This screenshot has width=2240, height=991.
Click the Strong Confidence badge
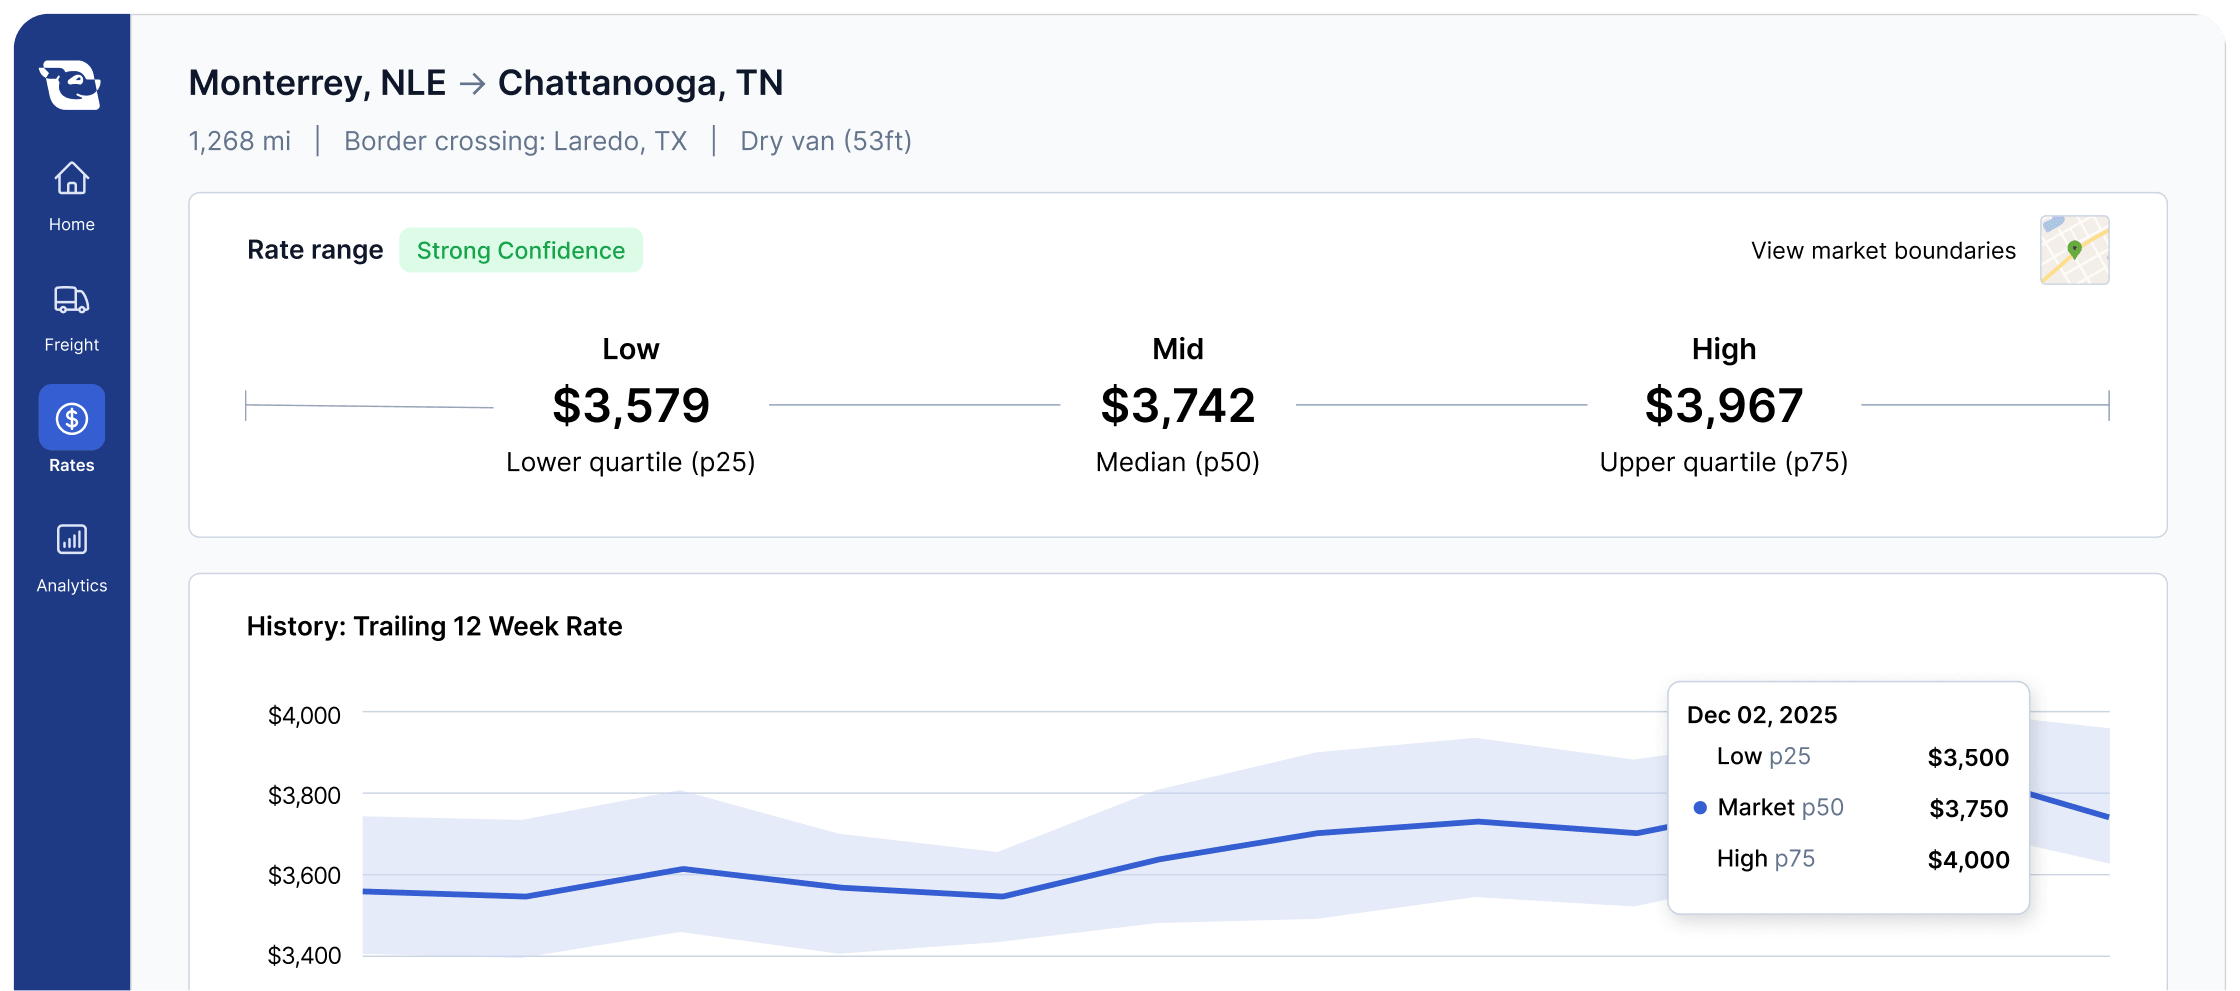pos(521,250)
